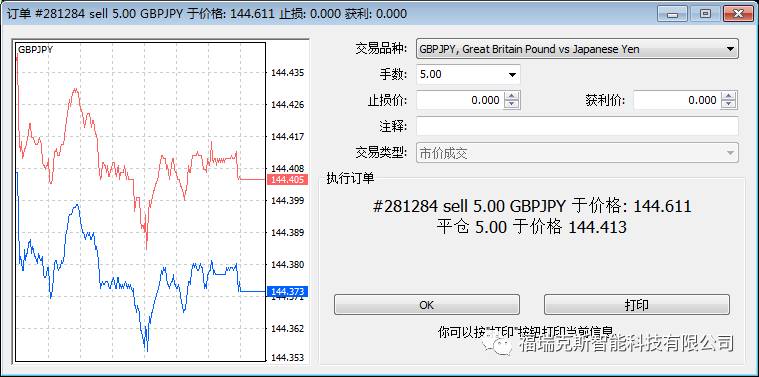Screen dimensions: 759x377
Task: Click the GBPJPY label on the chart
Action: 36,49
